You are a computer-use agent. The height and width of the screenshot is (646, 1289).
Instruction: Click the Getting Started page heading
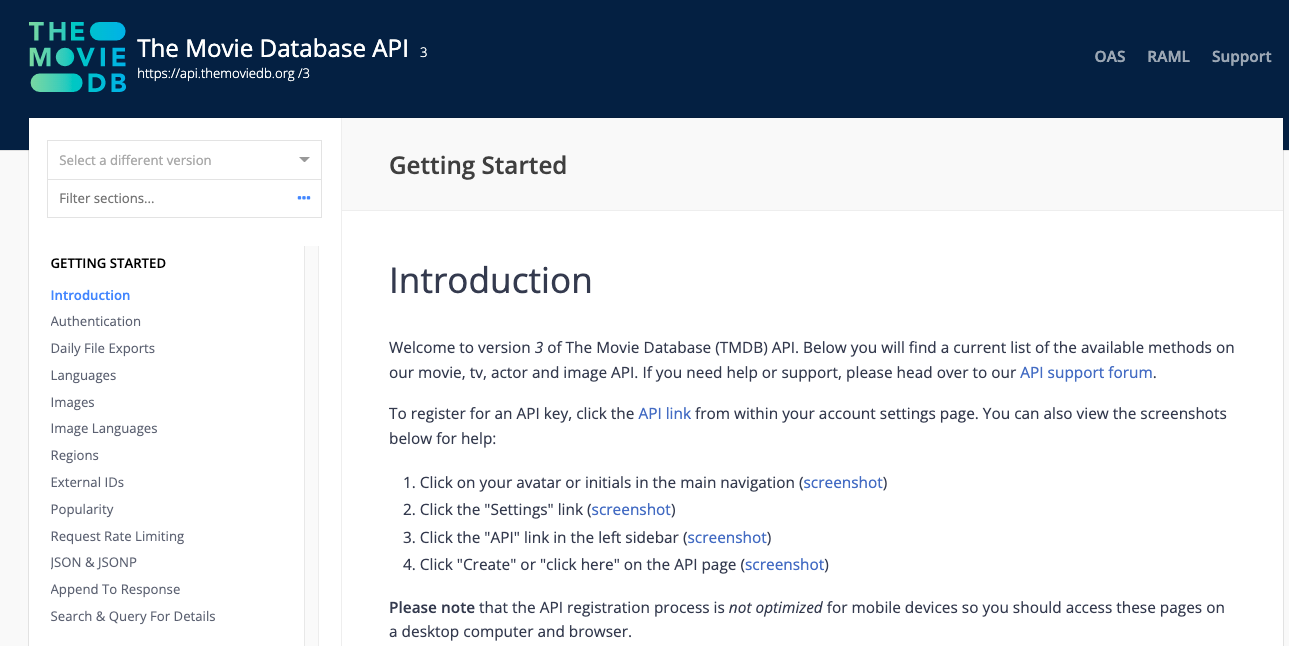(x=478, y=165)
